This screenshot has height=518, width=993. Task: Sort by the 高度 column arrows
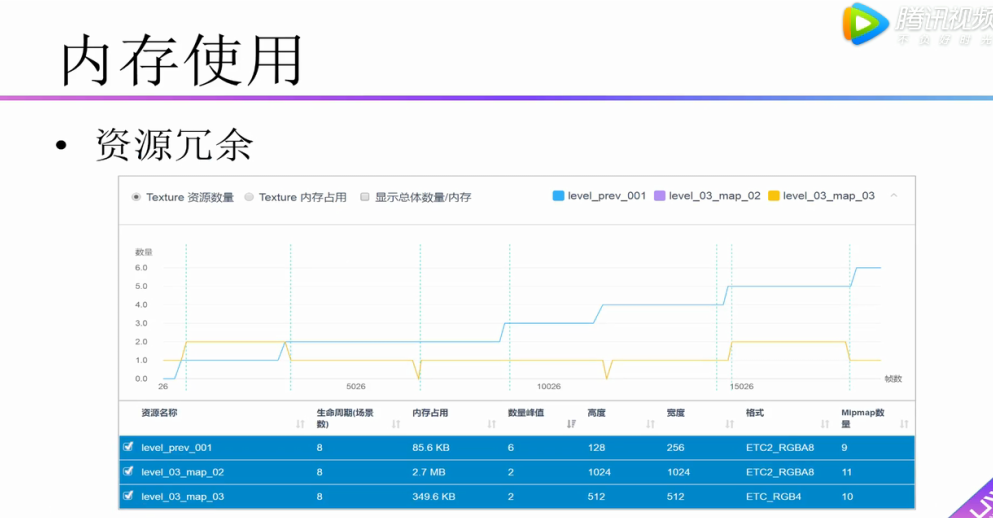(x=650, y=424)
